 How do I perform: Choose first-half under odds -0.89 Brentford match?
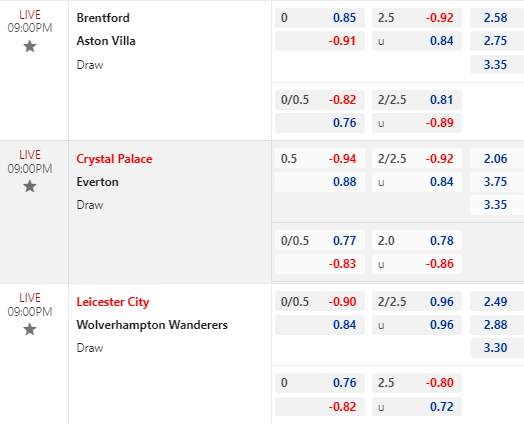(x=417, y=123)
